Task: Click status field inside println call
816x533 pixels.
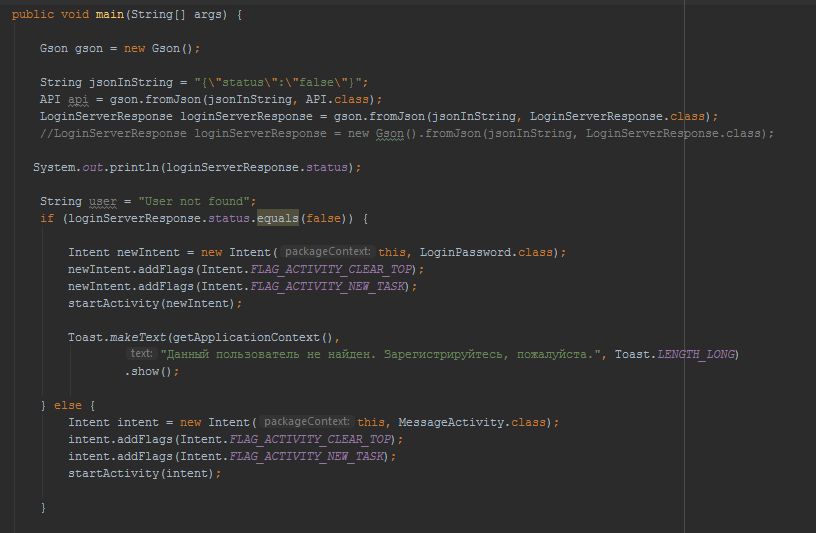Action: pos(326,167)
